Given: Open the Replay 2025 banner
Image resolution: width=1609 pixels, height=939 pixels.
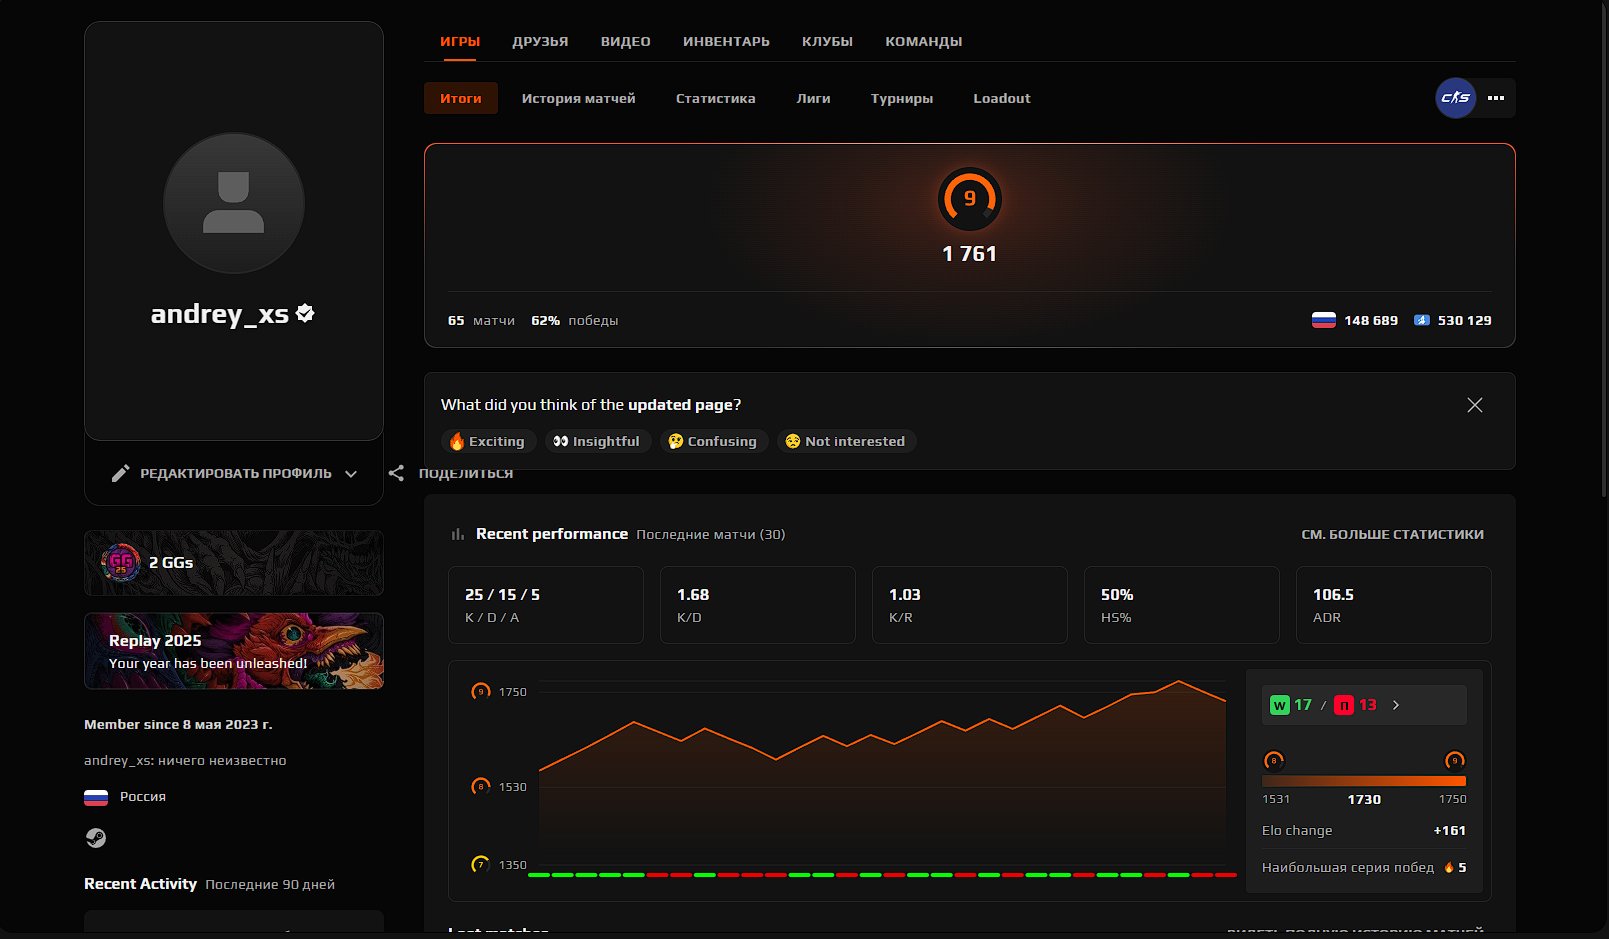Looking at the screenshot, I should (x=234, y=651).
